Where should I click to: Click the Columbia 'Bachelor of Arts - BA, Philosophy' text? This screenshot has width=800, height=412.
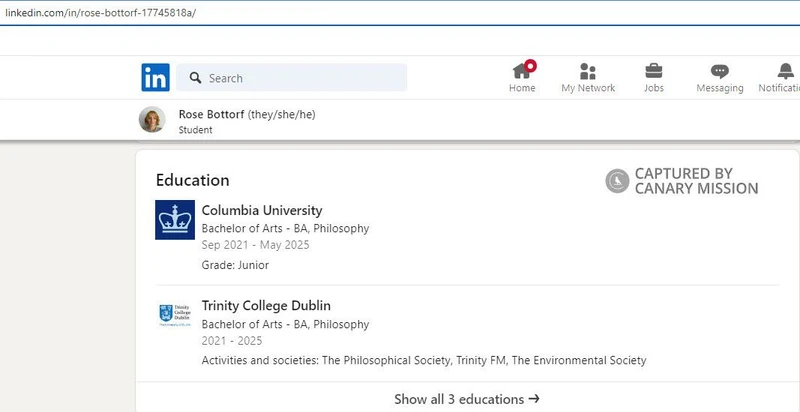click(285, 228)
